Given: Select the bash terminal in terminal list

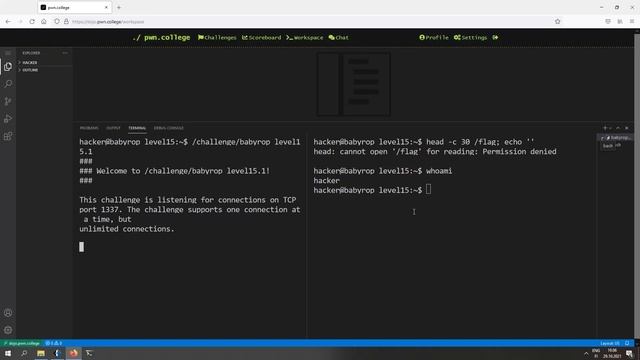Looking at the screenshot, I should [611, 146].
